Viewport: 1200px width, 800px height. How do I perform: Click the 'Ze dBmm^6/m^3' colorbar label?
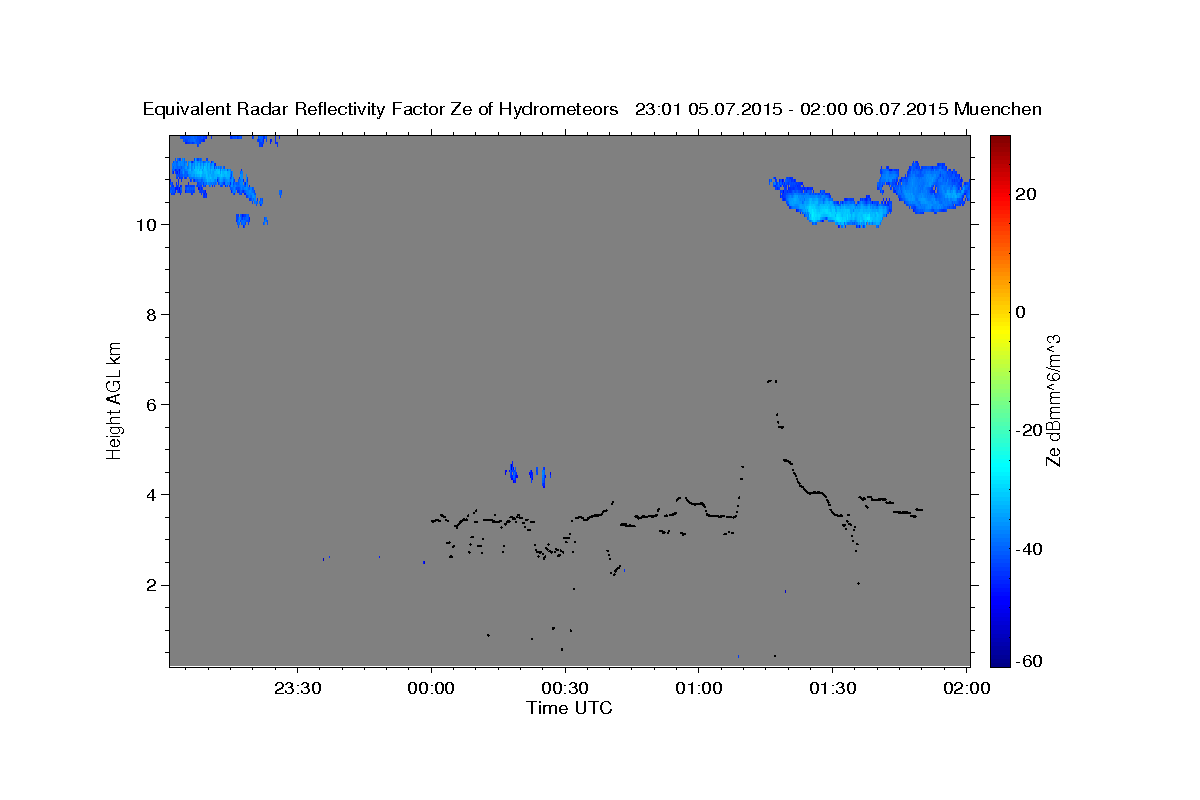(x=1053, y=400)
